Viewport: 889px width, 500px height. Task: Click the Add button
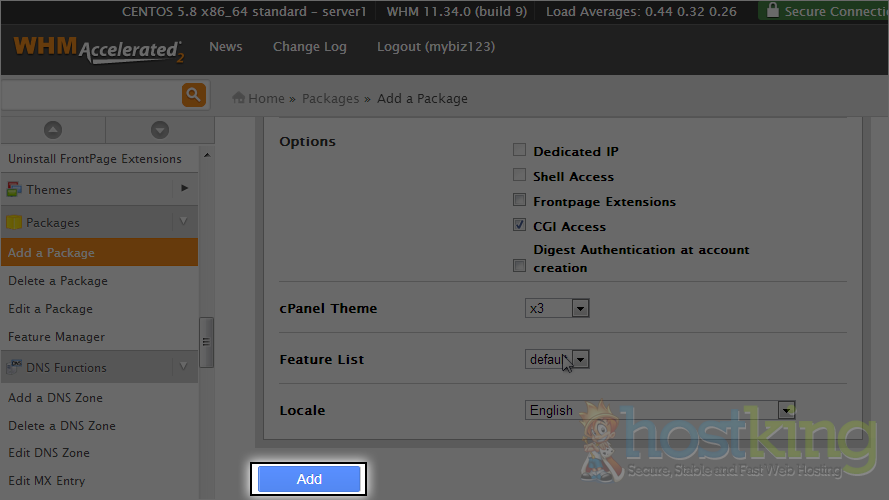tap(309, 479)
